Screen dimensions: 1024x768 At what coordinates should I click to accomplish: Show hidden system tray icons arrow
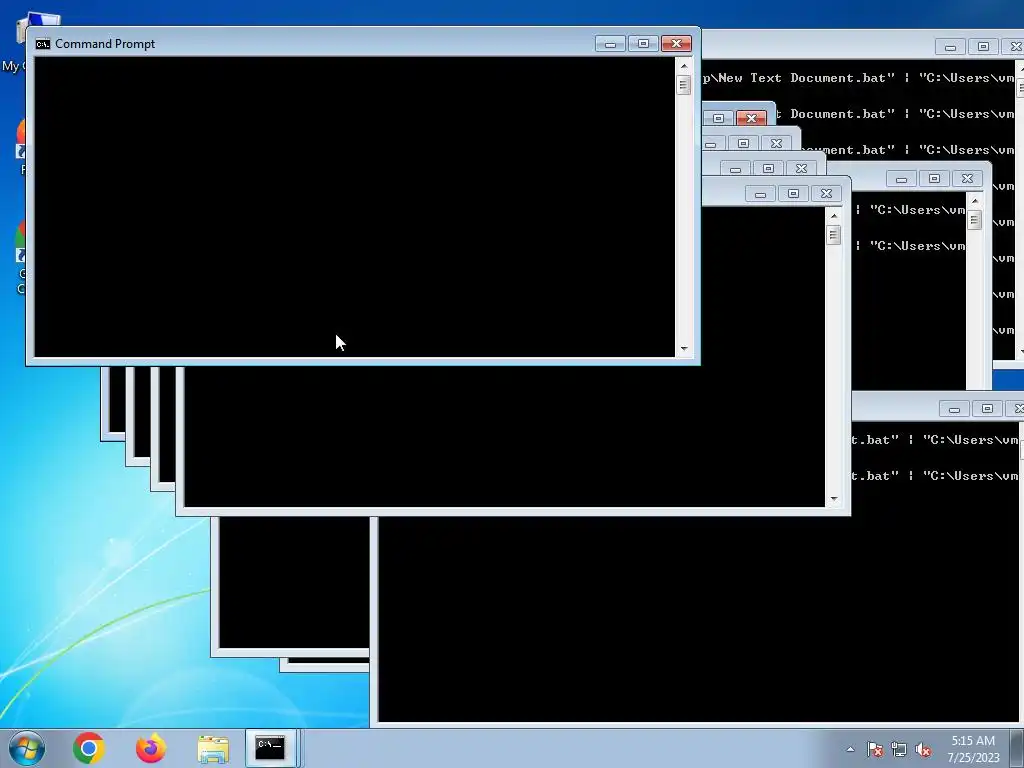pos(850,749)
